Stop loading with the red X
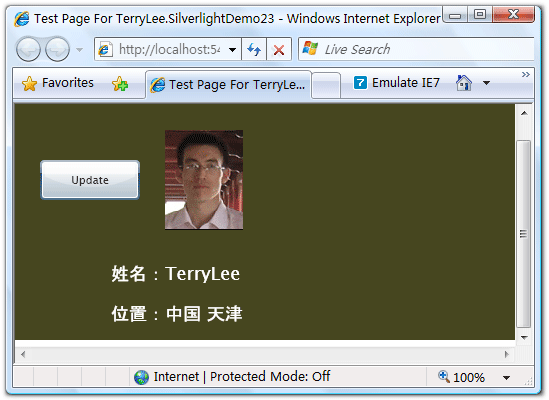549x400 pixels. [279, 50]
